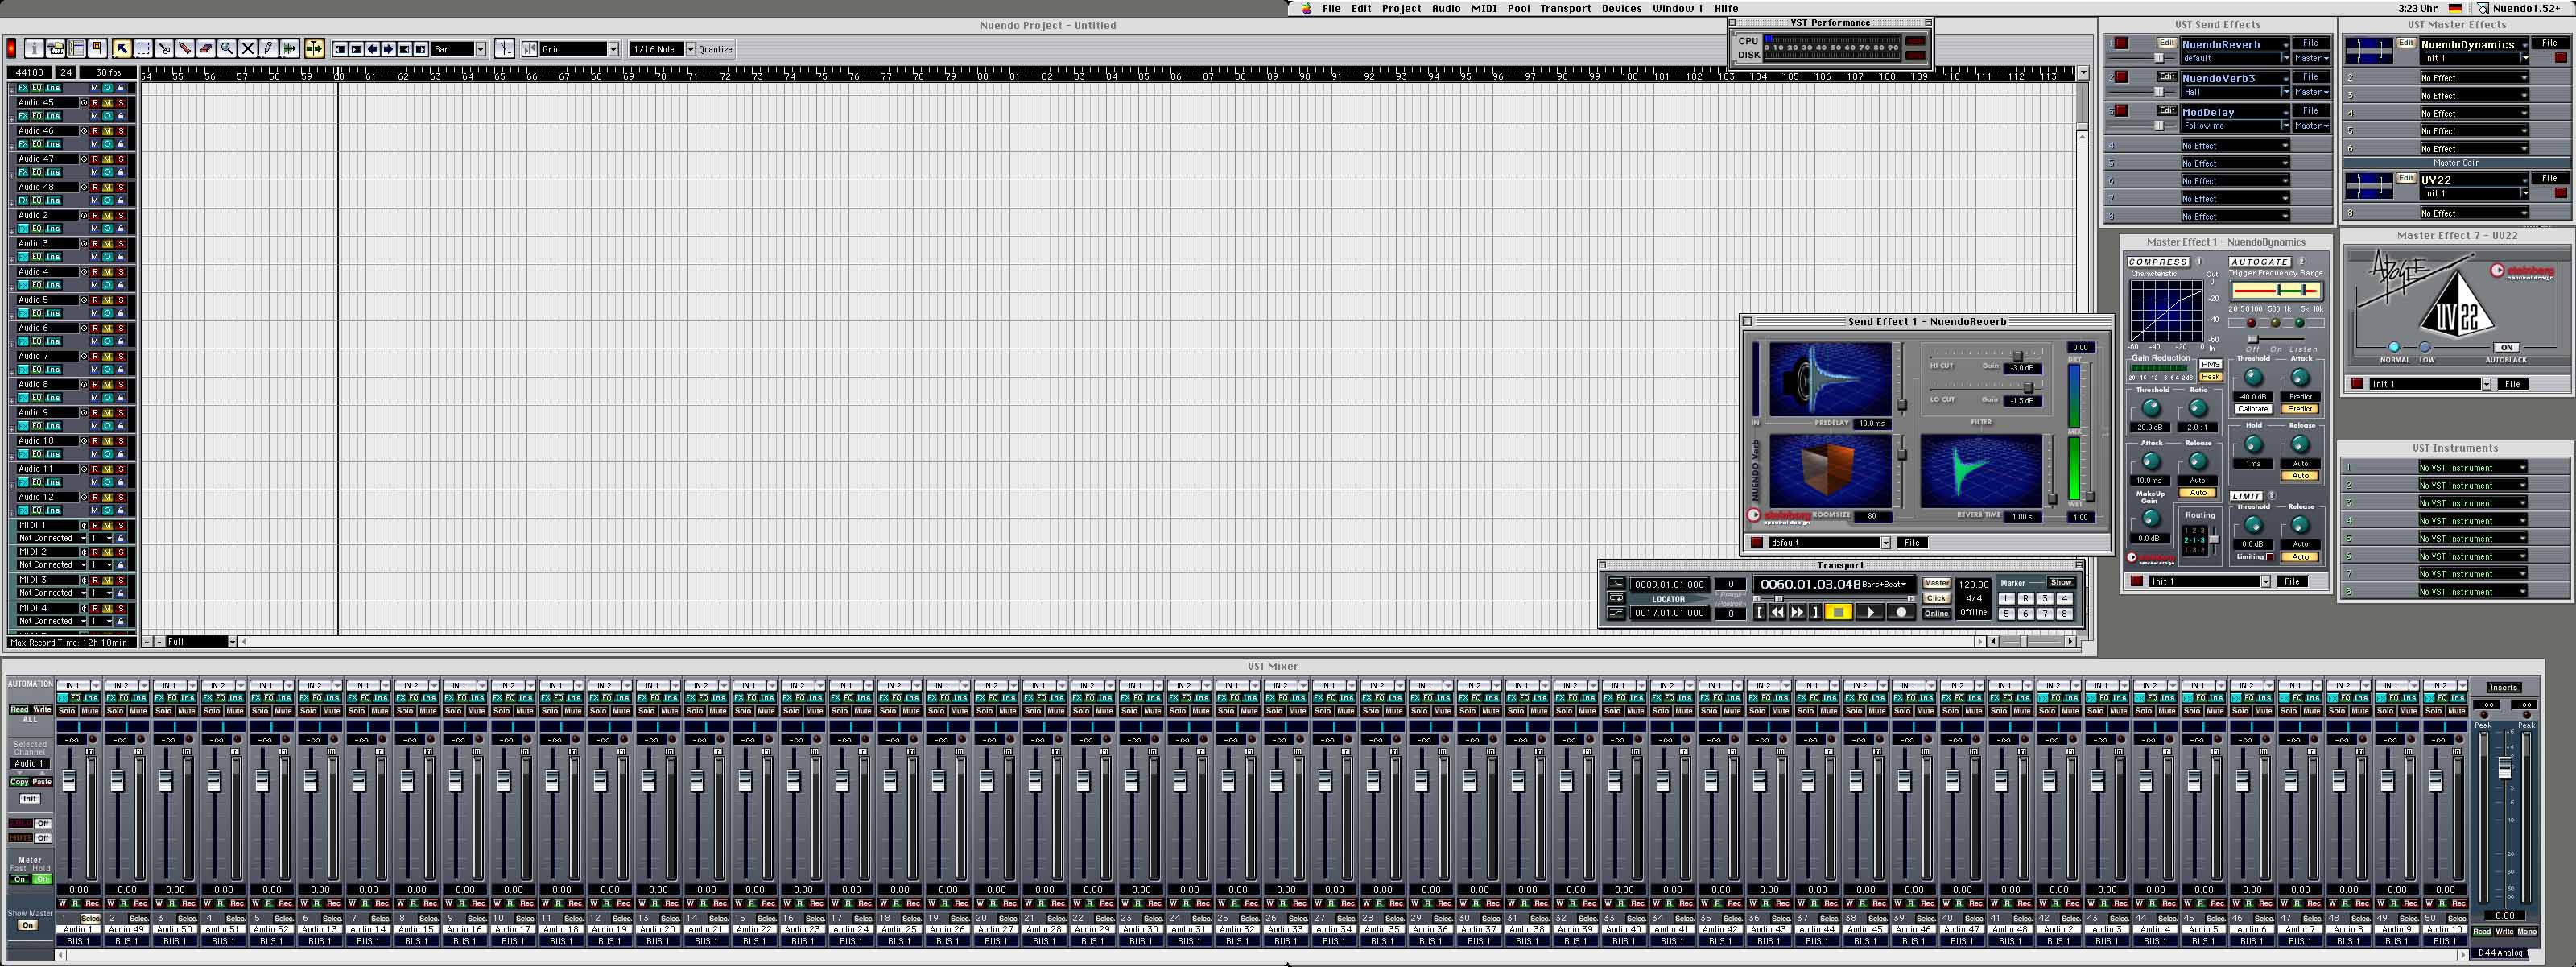Open the Grid snap-mode dropdown
2576x967 pixels.
pos(579,49)
